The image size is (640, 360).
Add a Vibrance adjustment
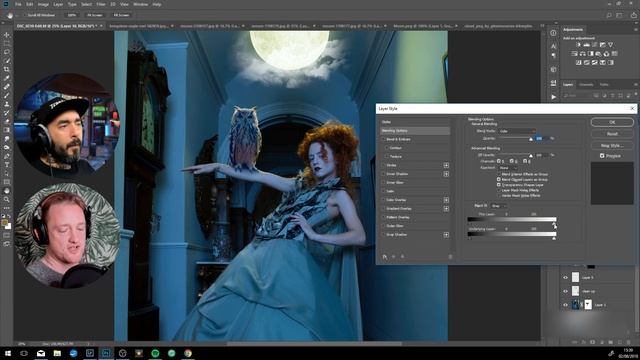tap(611, 44)
